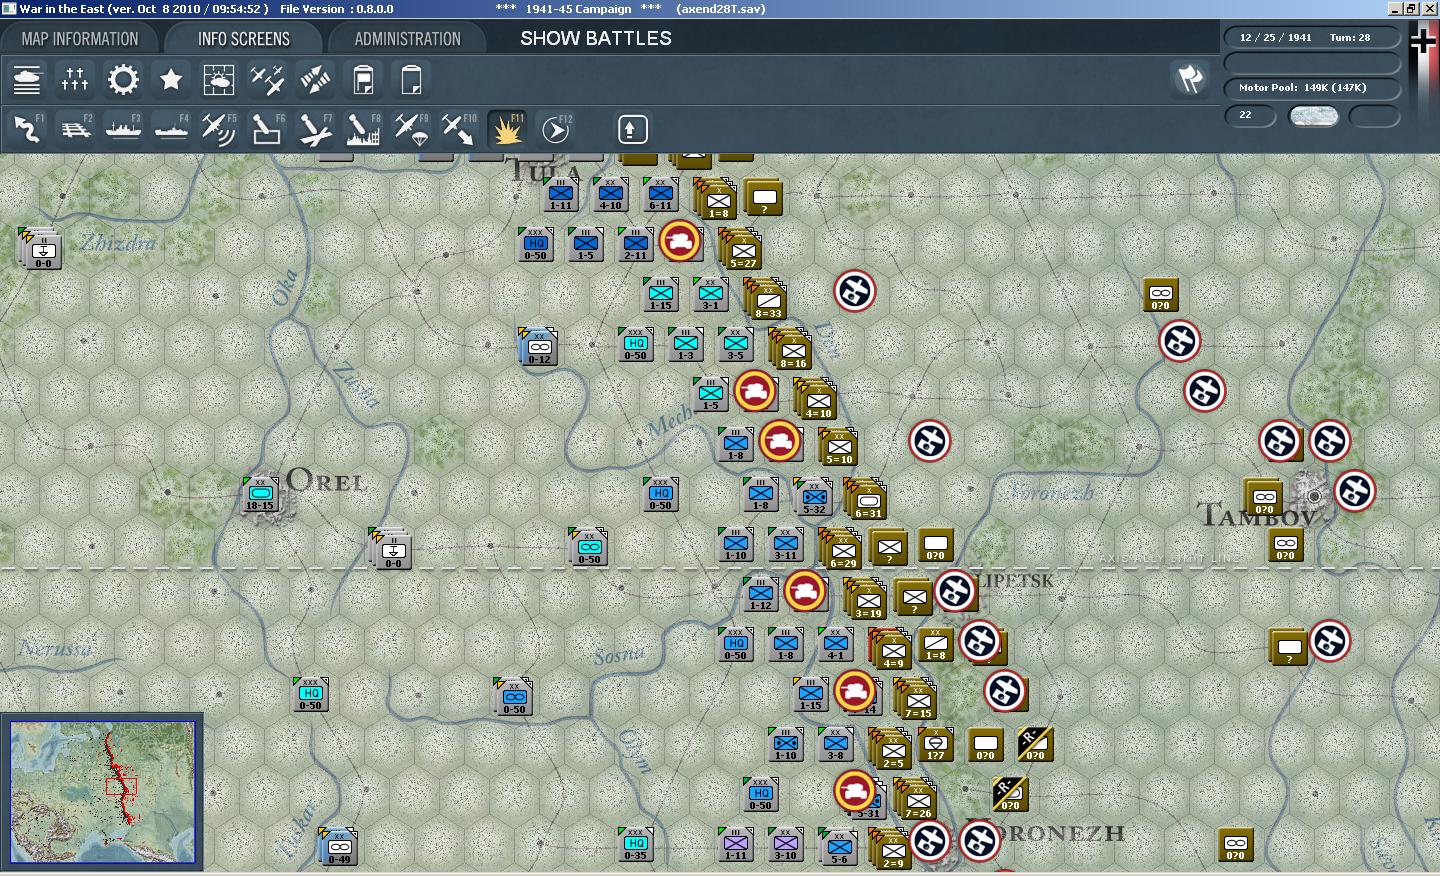Select the German 5-32 unit counter
Viewport: 1440px width, 876px height.
coord(813,496)
